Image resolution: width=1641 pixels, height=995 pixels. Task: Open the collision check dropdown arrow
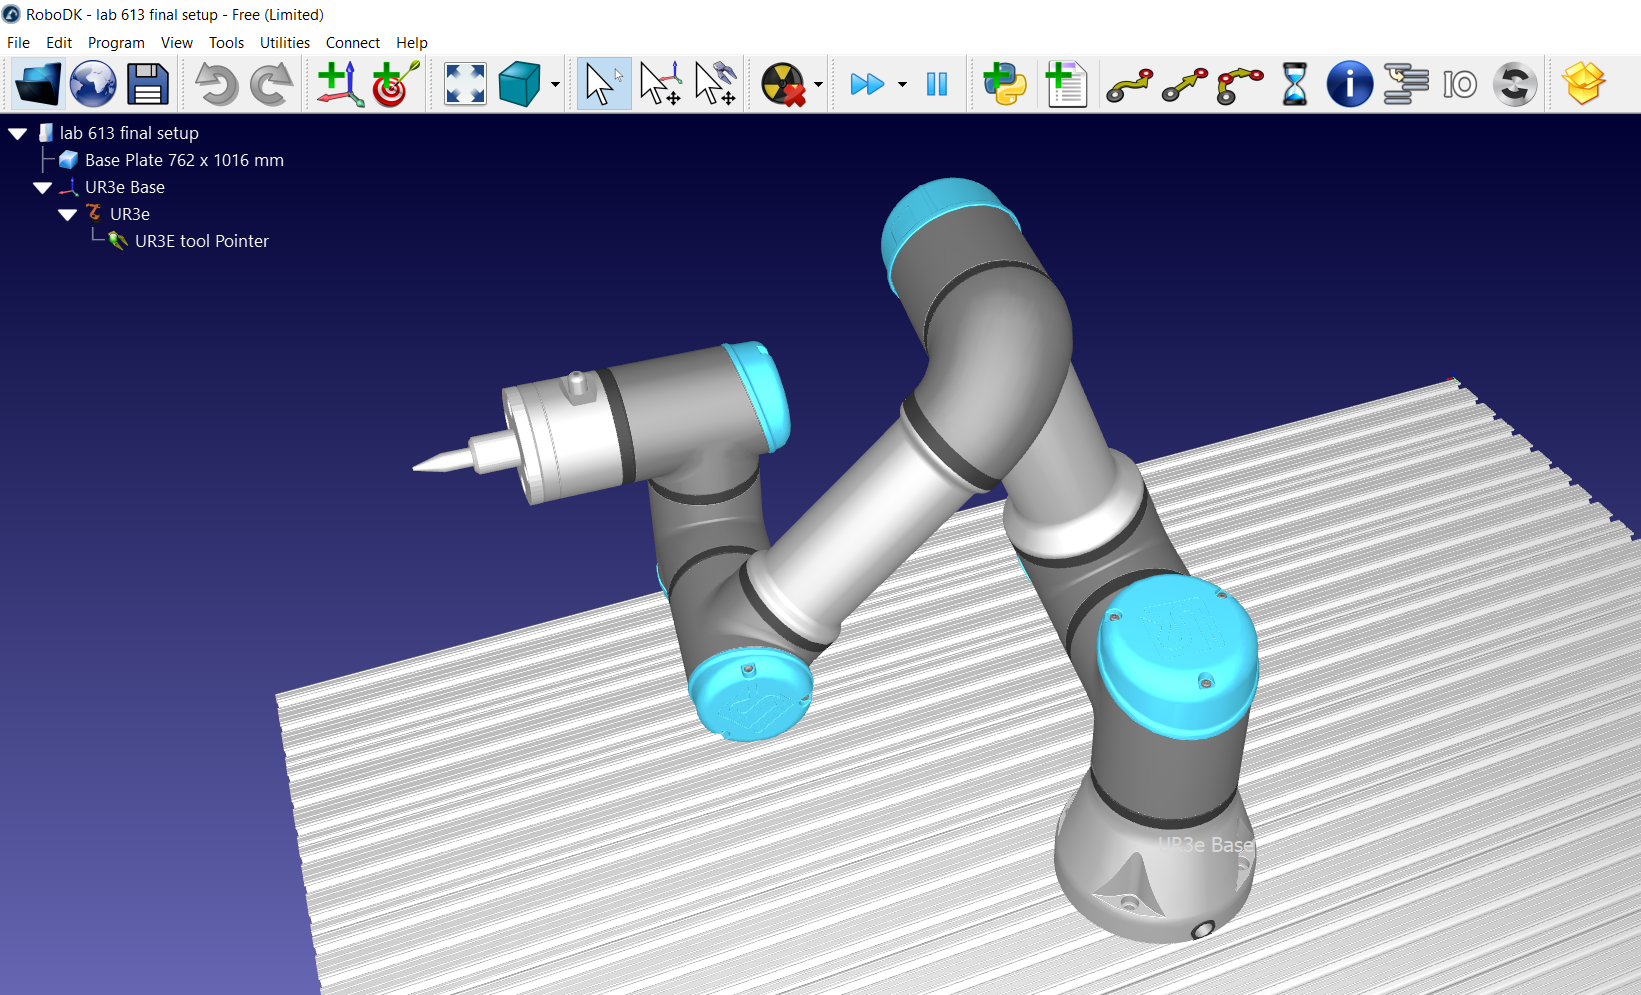click(x=818, y=85)
